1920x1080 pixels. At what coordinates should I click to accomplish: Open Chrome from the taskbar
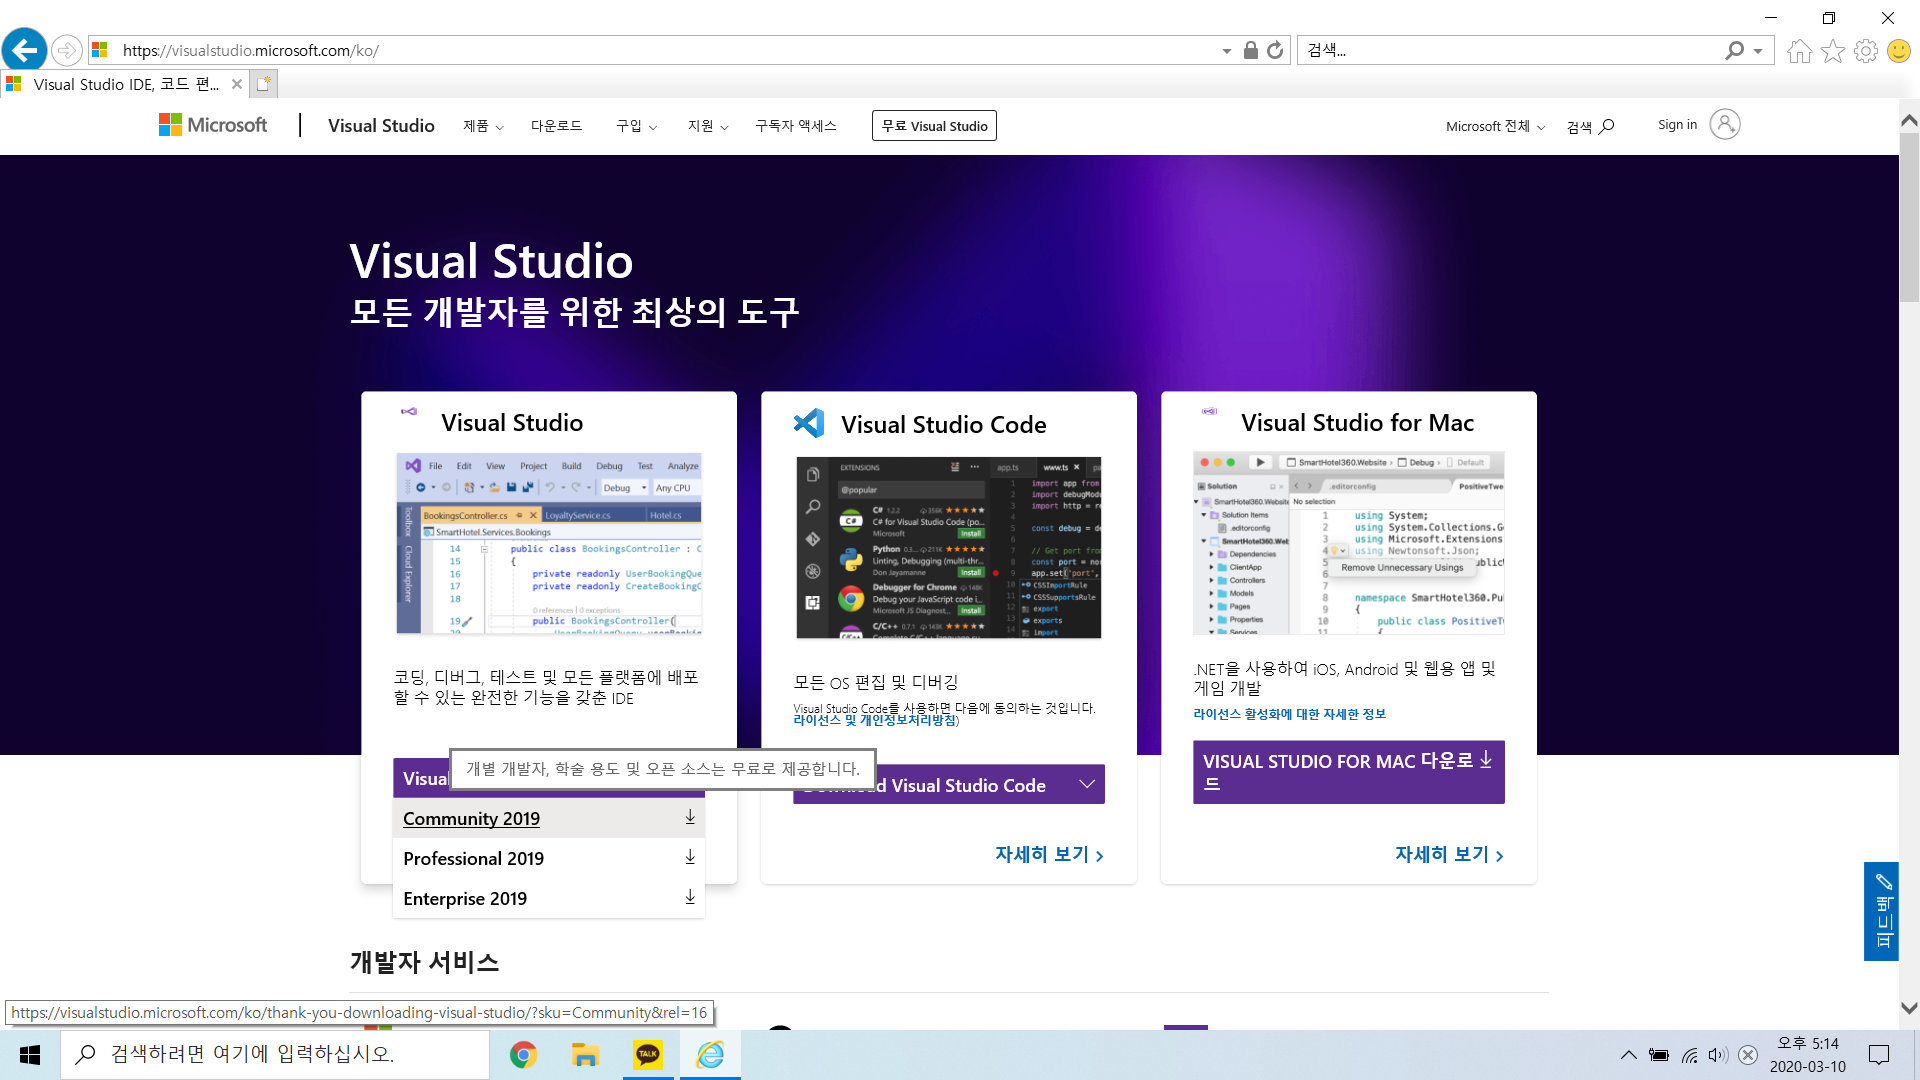coord(523,1055)
